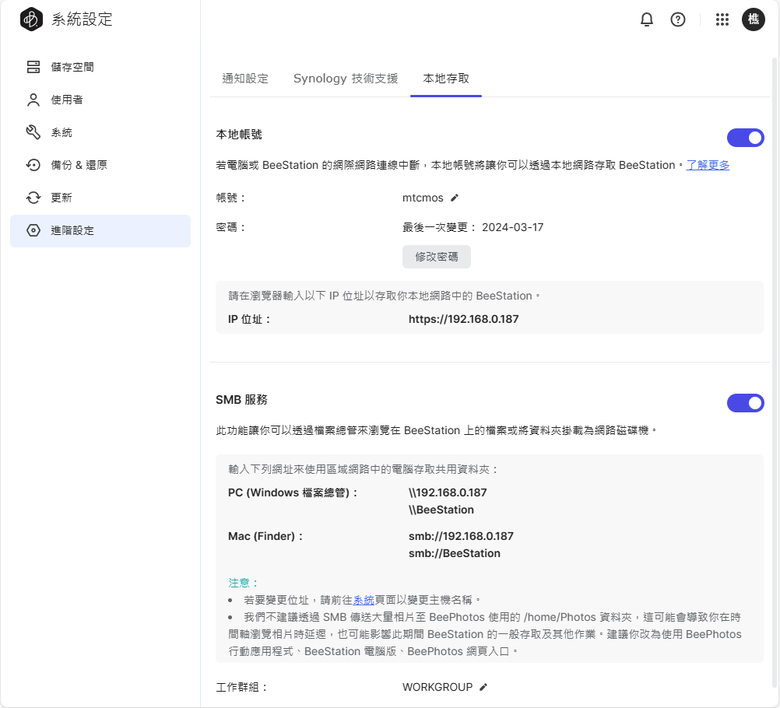Follow the 系統 link in the note
The height and width of the screenshot is (708, 780).
363,600
